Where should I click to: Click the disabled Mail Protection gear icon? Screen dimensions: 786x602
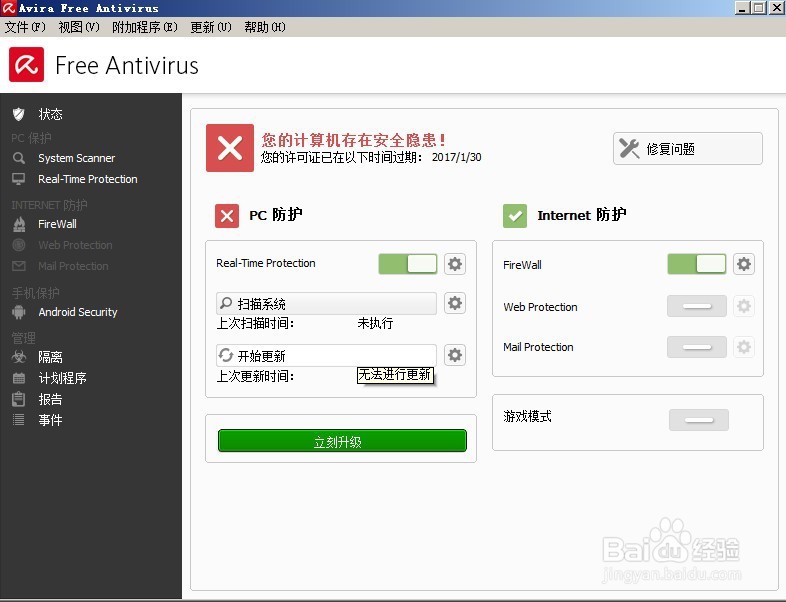[744, 347]
